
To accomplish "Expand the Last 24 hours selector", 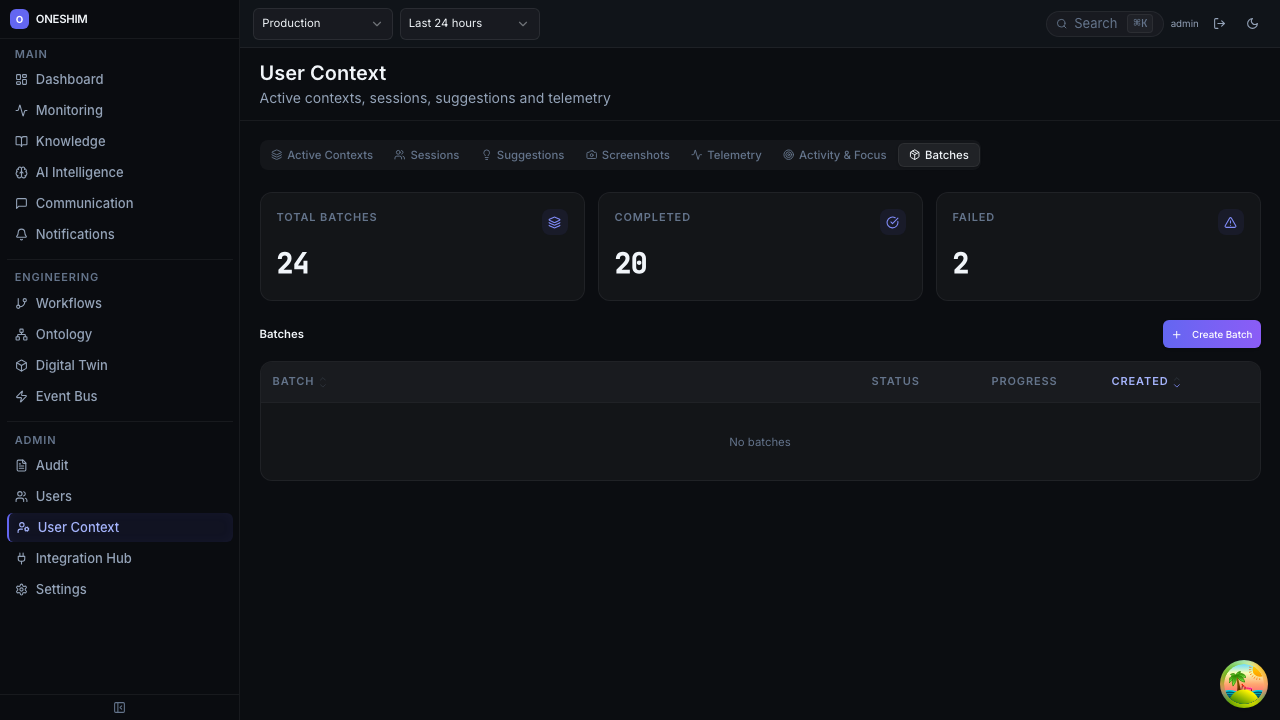I will (x=469, y=23).
